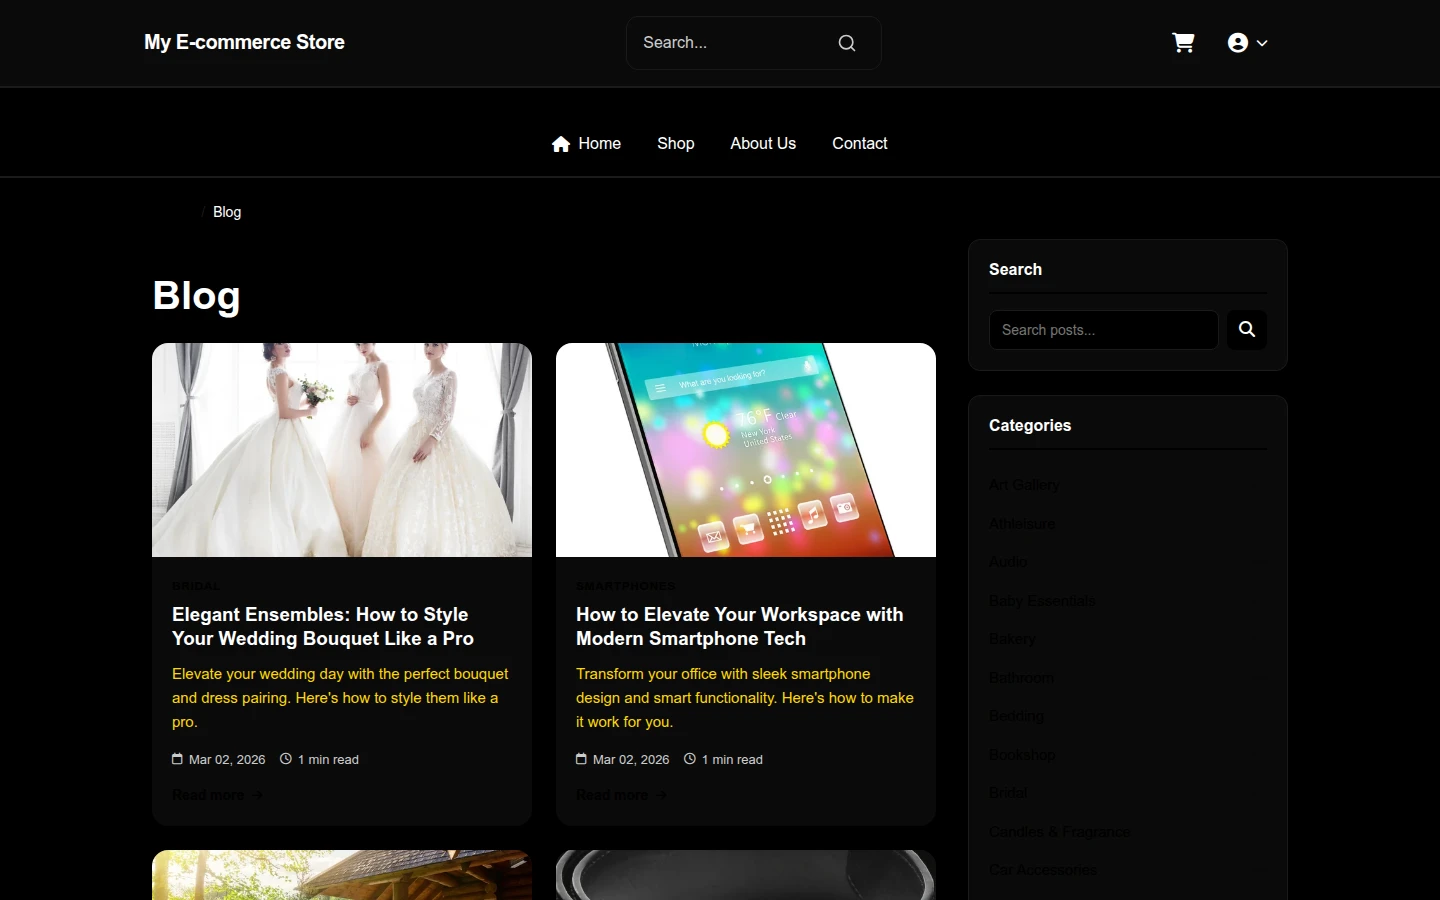Image resolution: width=1440 pixels, height=900 pixels.
Task: Click clock icon on smartphone post
Action: tap(689, 759)
